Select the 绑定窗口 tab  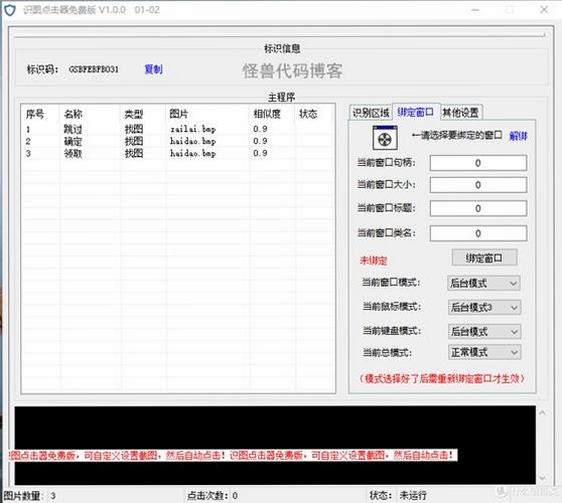click(415, 112)
